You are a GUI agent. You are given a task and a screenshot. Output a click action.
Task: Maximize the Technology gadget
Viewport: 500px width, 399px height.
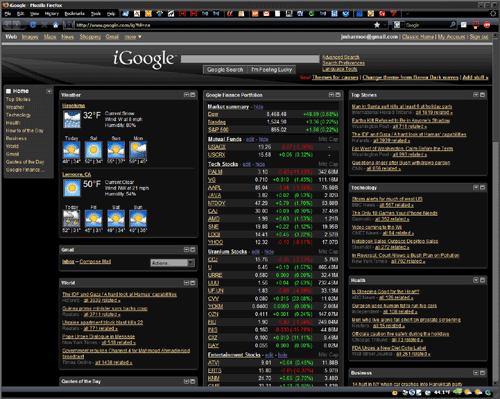(x=482, y=188)
